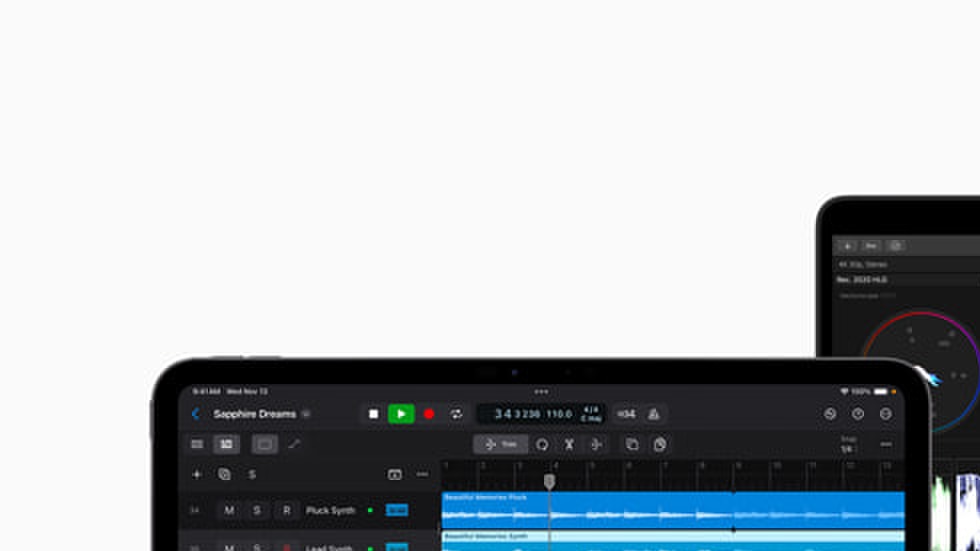Toggle the count-in button
980x551 pixels.
[626, 414]
